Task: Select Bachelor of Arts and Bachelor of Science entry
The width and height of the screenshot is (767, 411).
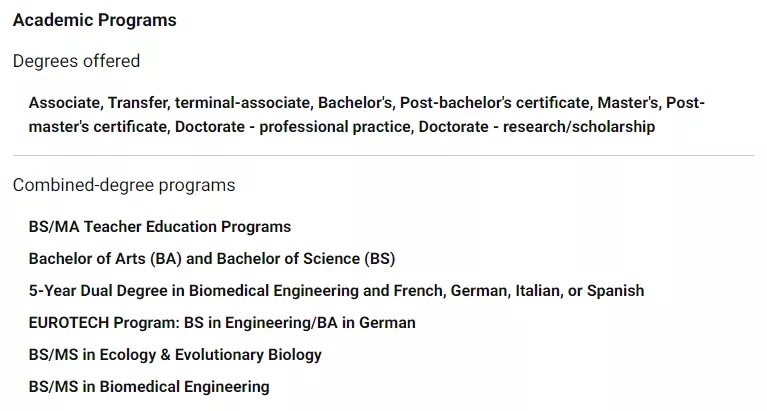Action: coord(212,259)
